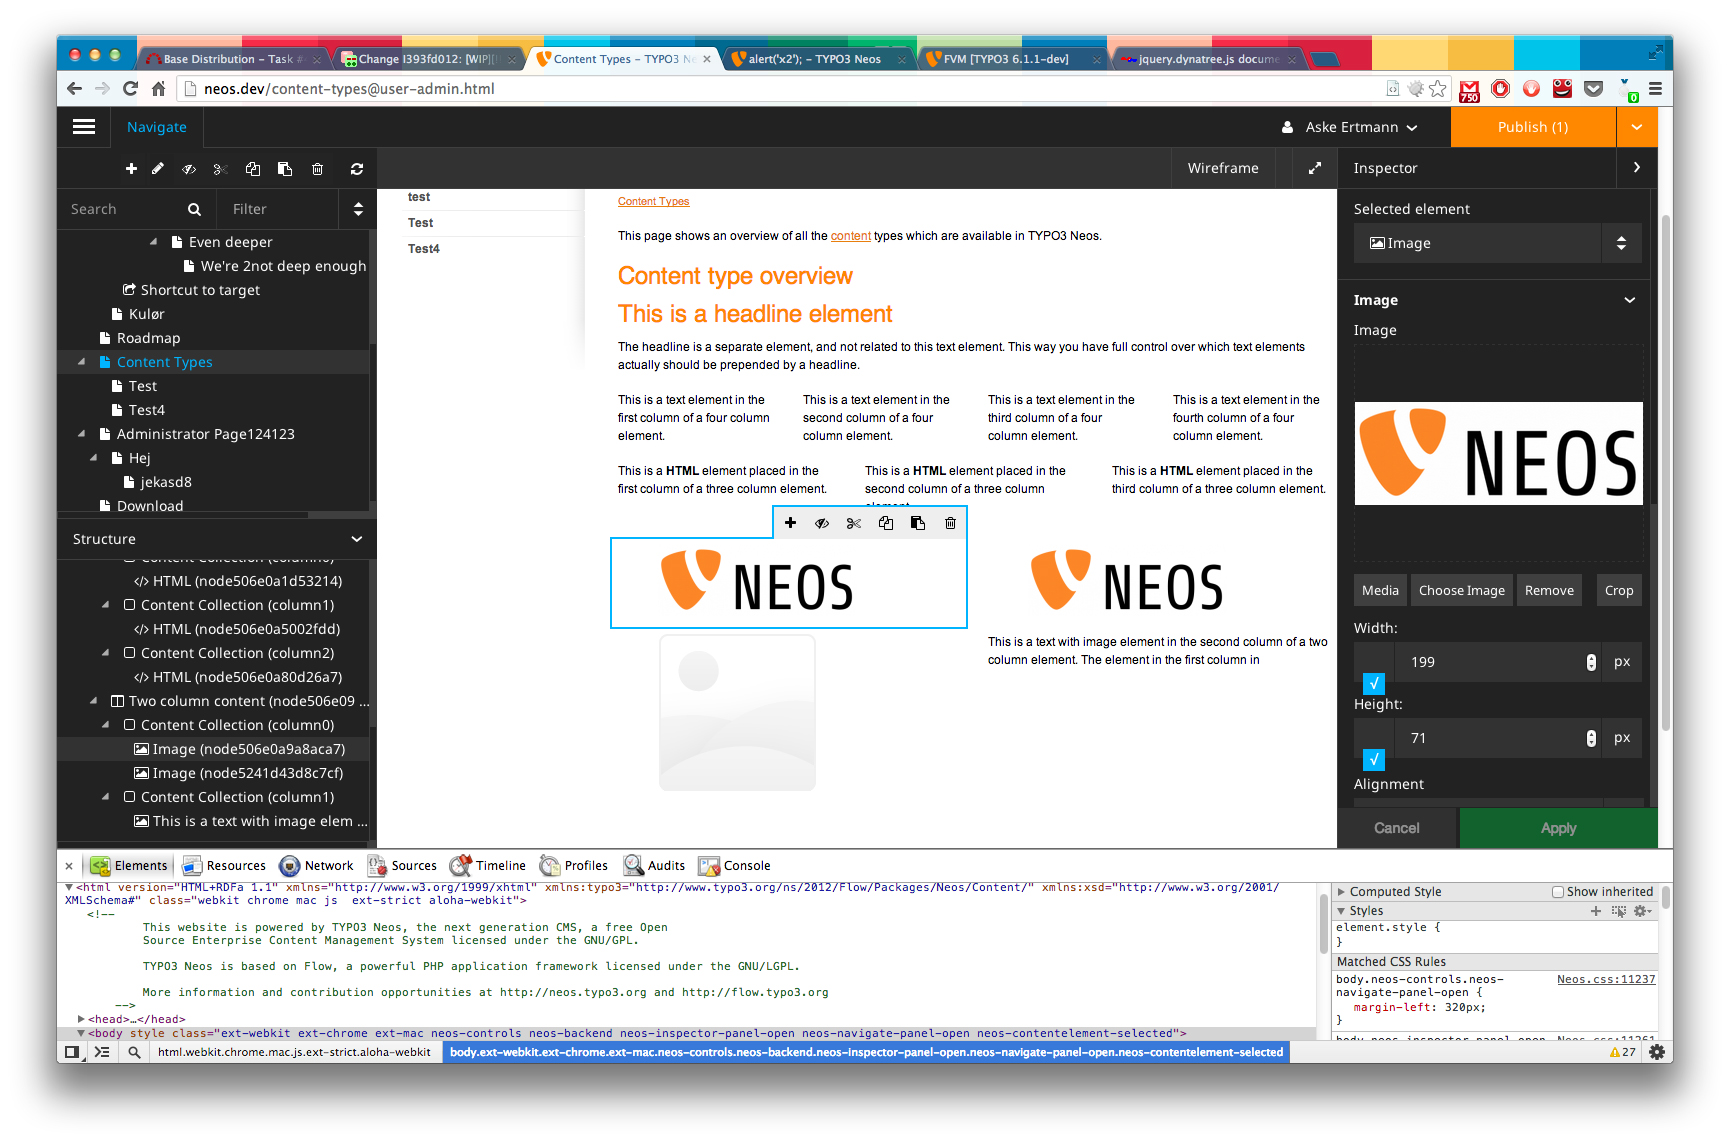Image resolution: width=1730 pixels, height=1142 pixels.
Task: Toggle hide page eye icon in navigate toolbar
Action: [x=189, y=169]
